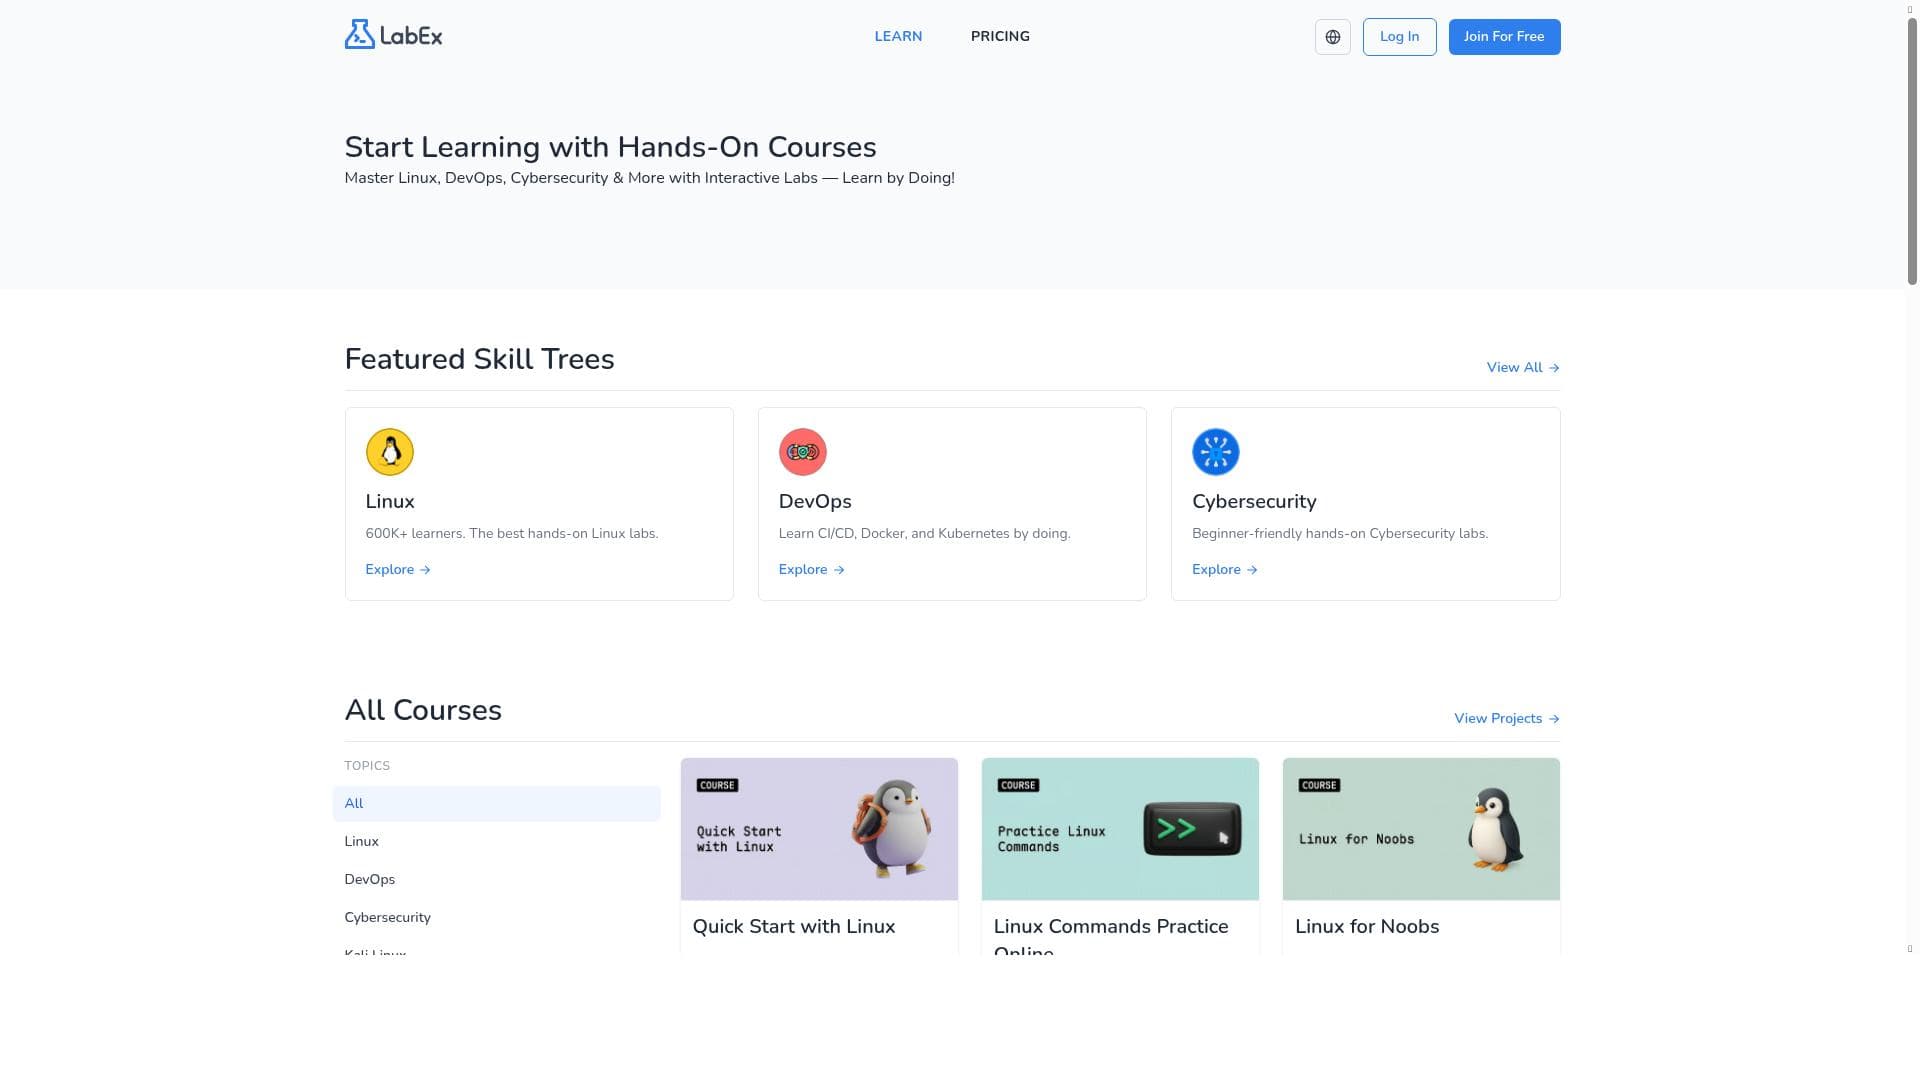The width and height of the screenshot is (1920, 1080).
Task: Follow the View Projects link
Action: [1506, 719]
